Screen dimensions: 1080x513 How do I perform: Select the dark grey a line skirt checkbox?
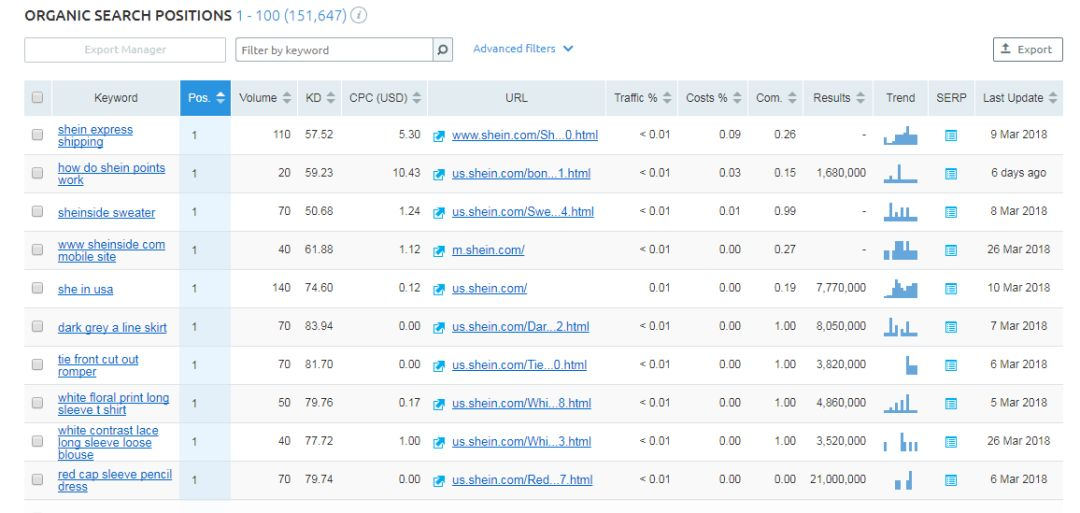[x=37, y=326]
